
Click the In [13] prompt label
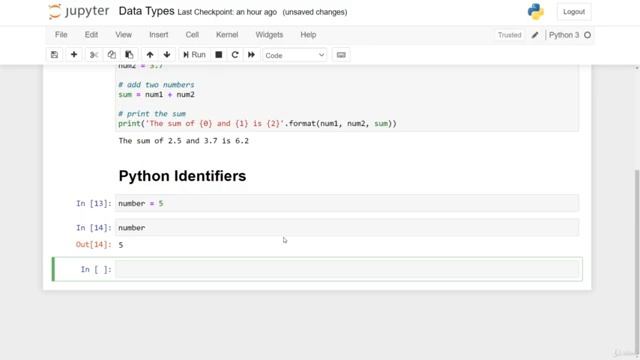[93, 203]
